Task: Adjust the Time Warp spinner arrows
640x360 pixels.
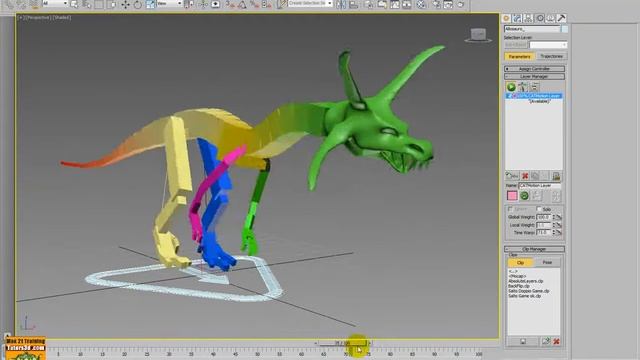Action: coord(554,232)
